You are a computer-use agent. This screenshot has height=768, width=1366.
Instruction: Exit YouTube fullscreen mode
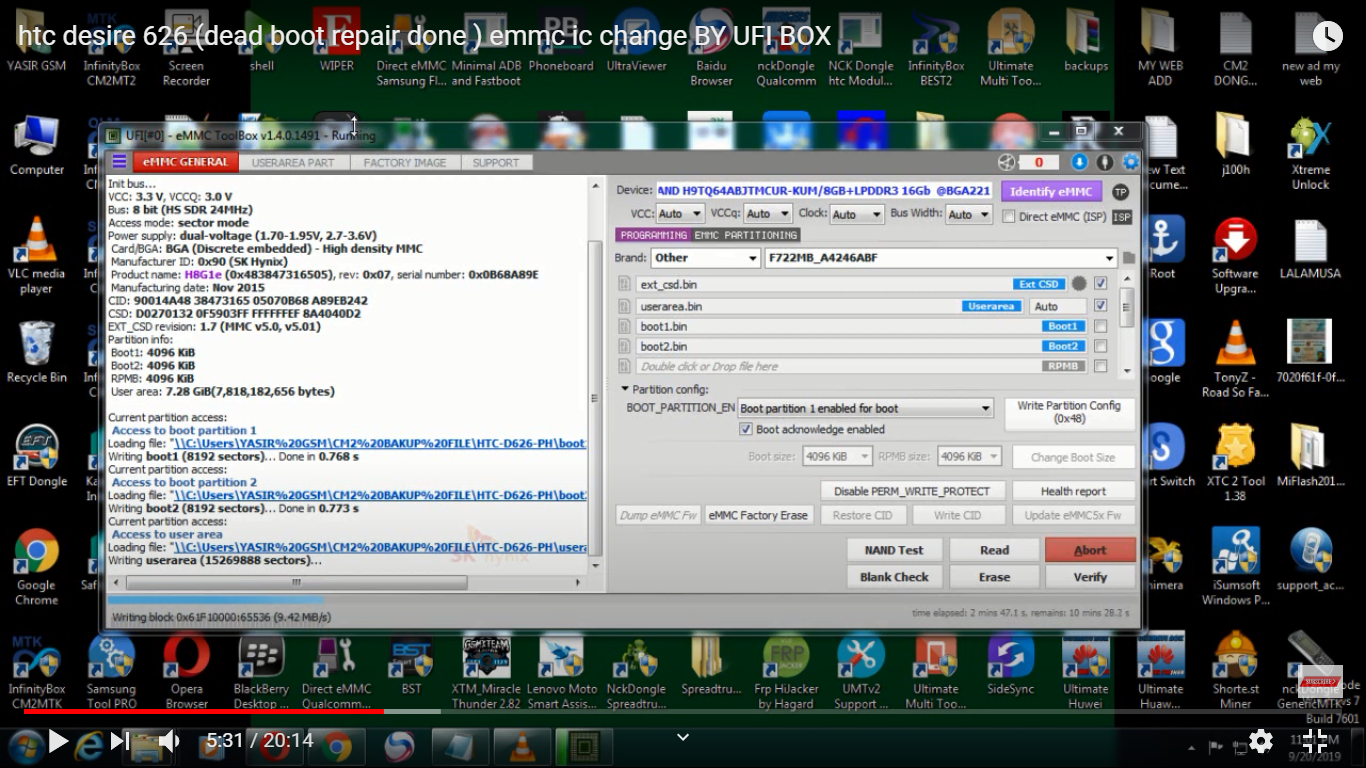[1315, 741]
